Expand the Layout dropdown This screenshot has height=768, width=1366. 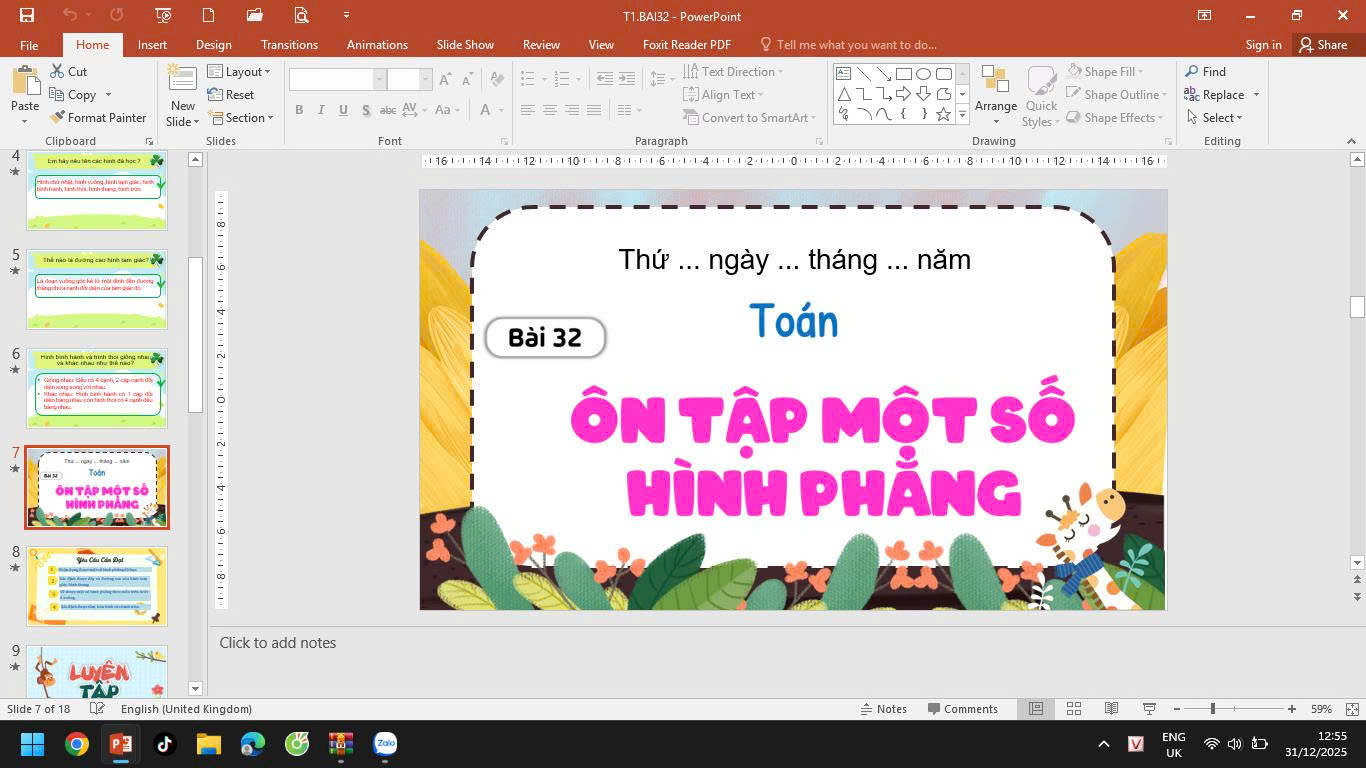tap(239, 72)
